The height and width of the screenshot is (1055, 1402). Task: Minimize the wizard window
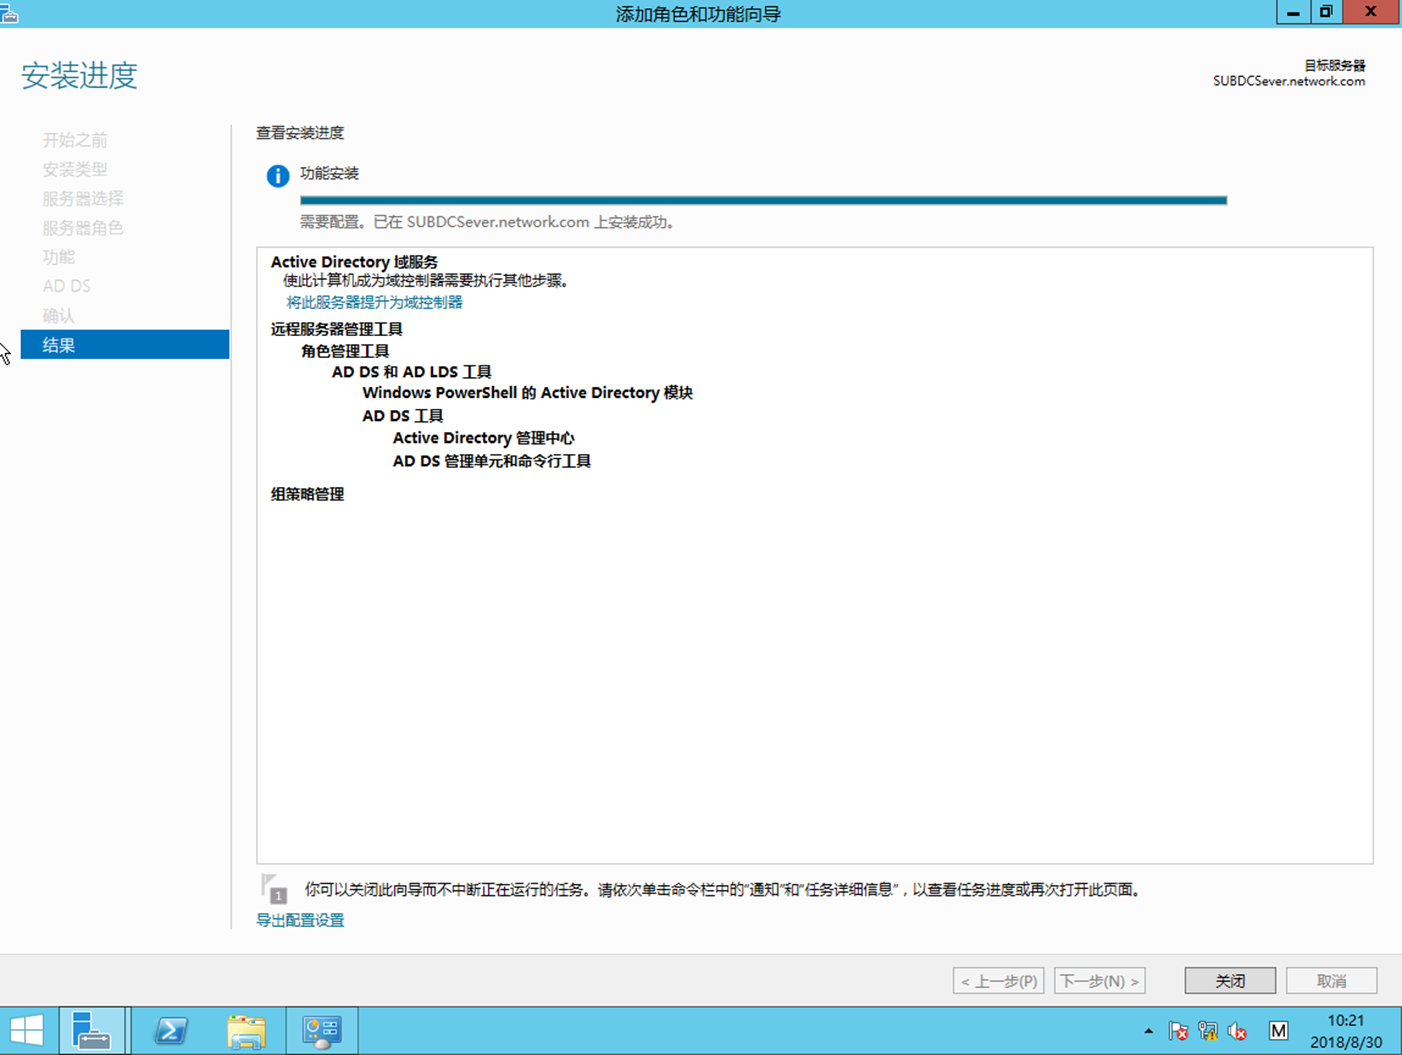(1293, 12)
